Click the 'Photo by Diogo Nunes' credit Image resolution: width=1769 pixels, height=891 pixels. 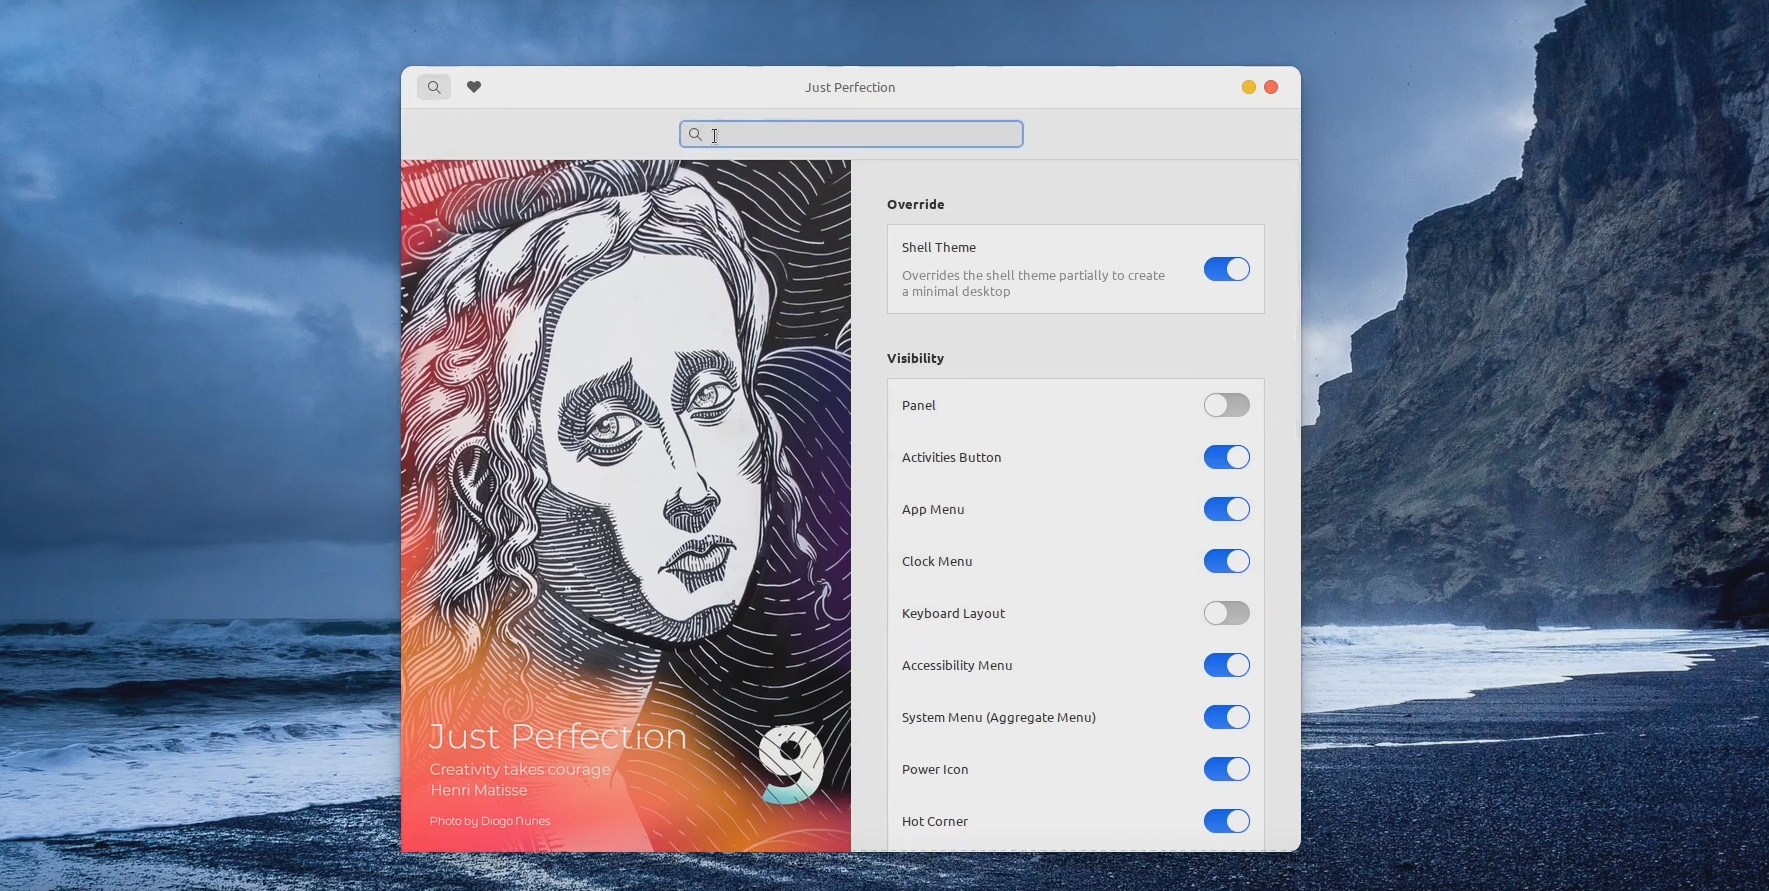coord(490,821)
